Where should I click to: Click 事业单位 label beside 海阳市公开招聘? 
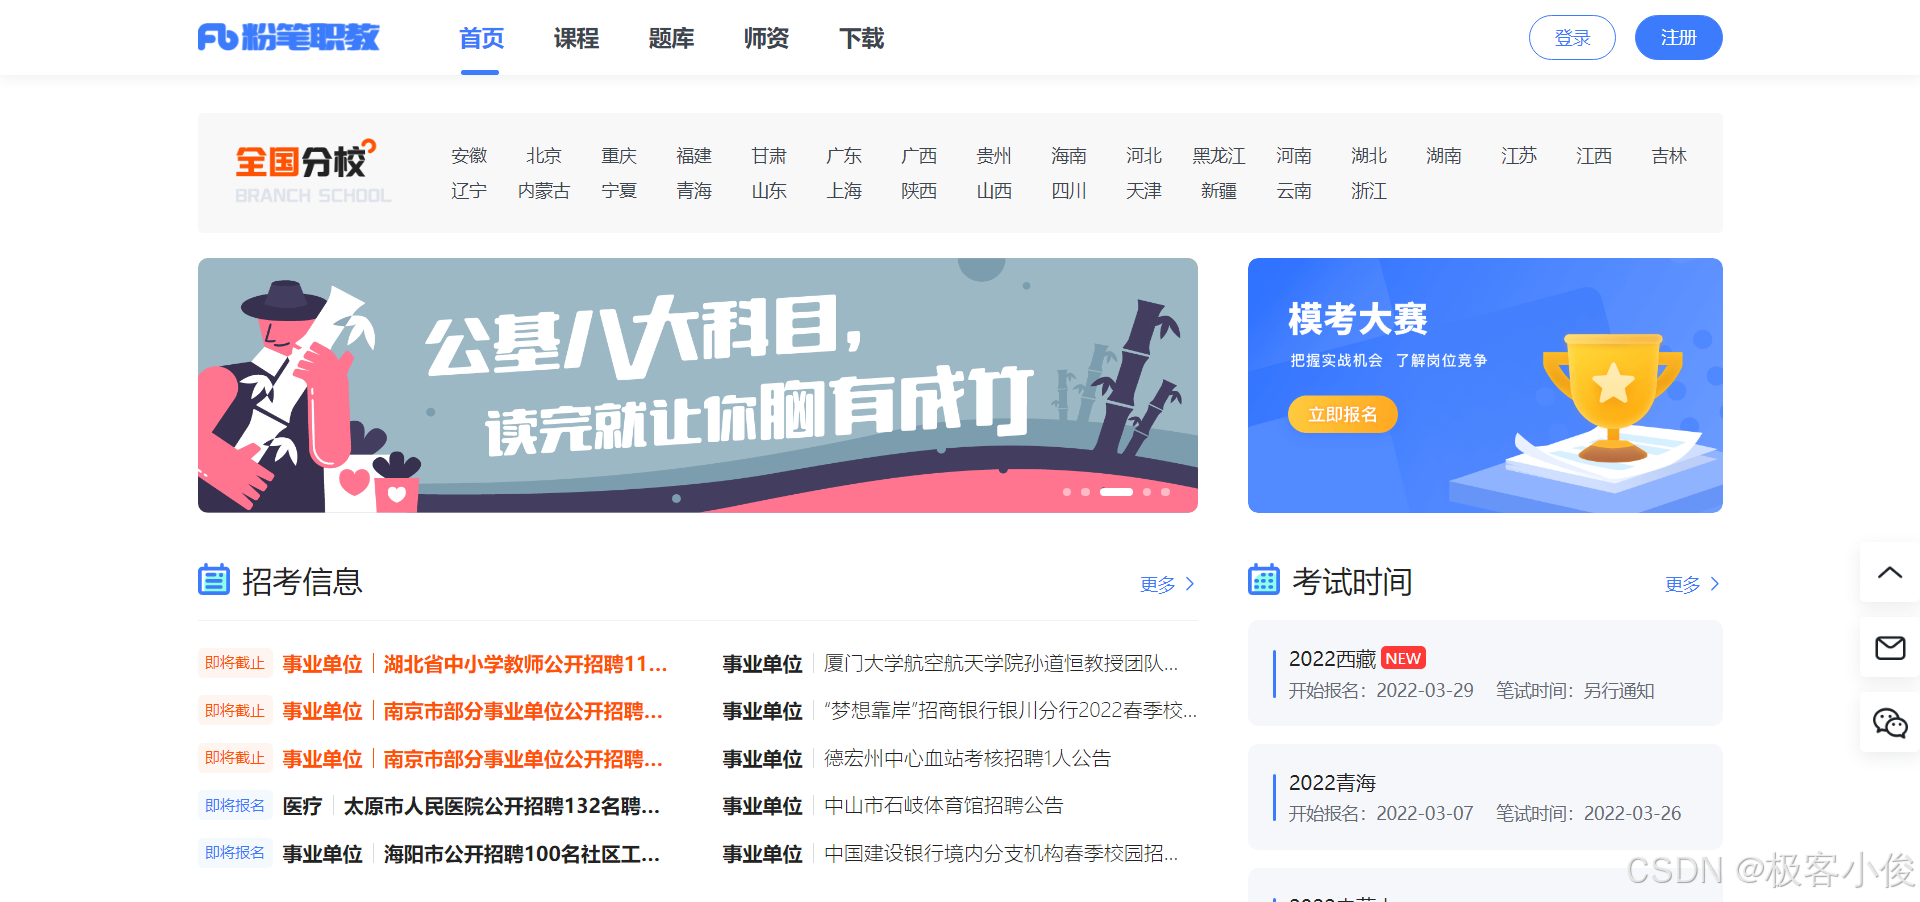322,854
